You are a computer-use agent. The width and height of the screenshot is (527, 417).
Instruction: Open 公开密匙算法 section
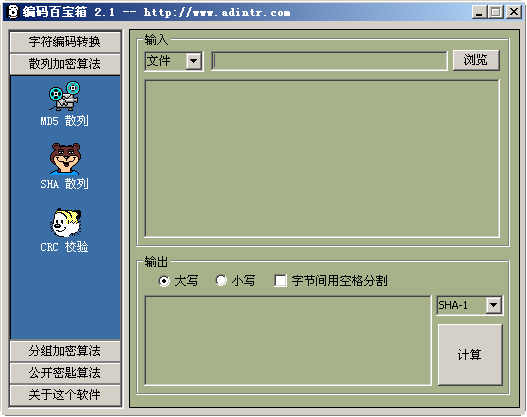65,373
